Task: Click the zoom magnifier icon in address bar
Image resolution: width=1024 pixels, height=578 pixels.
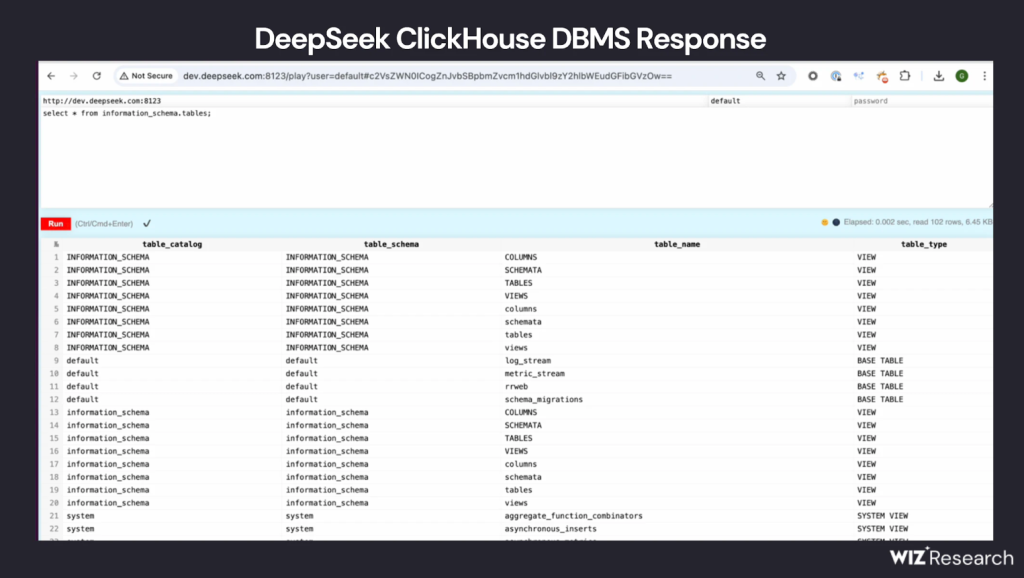Action: pos(760,76)
